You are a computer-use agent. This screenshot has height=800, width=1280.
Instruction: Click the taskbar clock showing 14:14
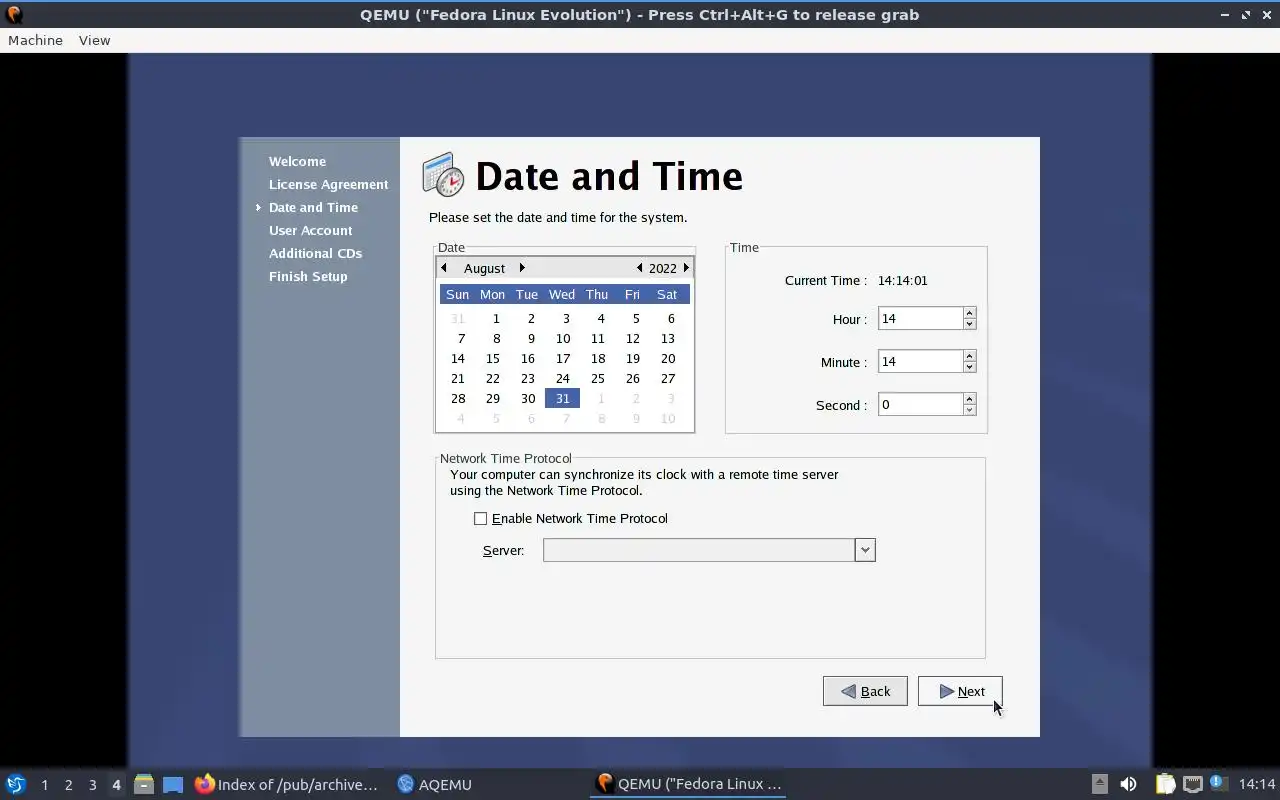click(1257, 784)
